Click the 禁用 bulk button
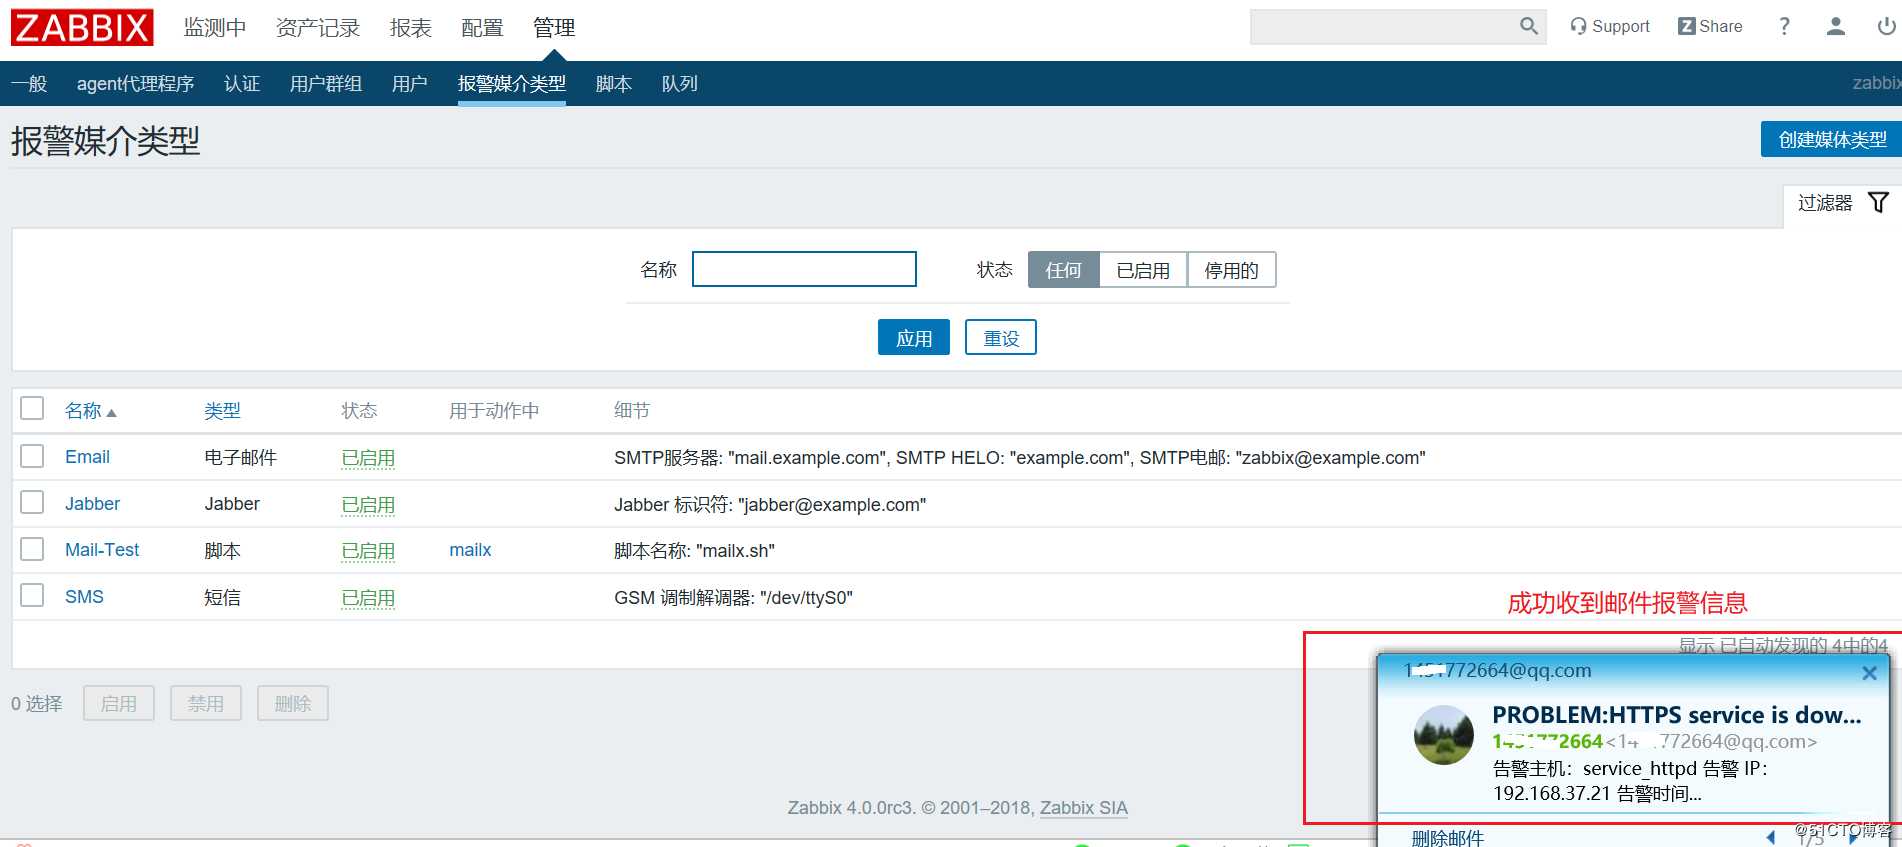The image size is (1902, 847). [206, 703]
